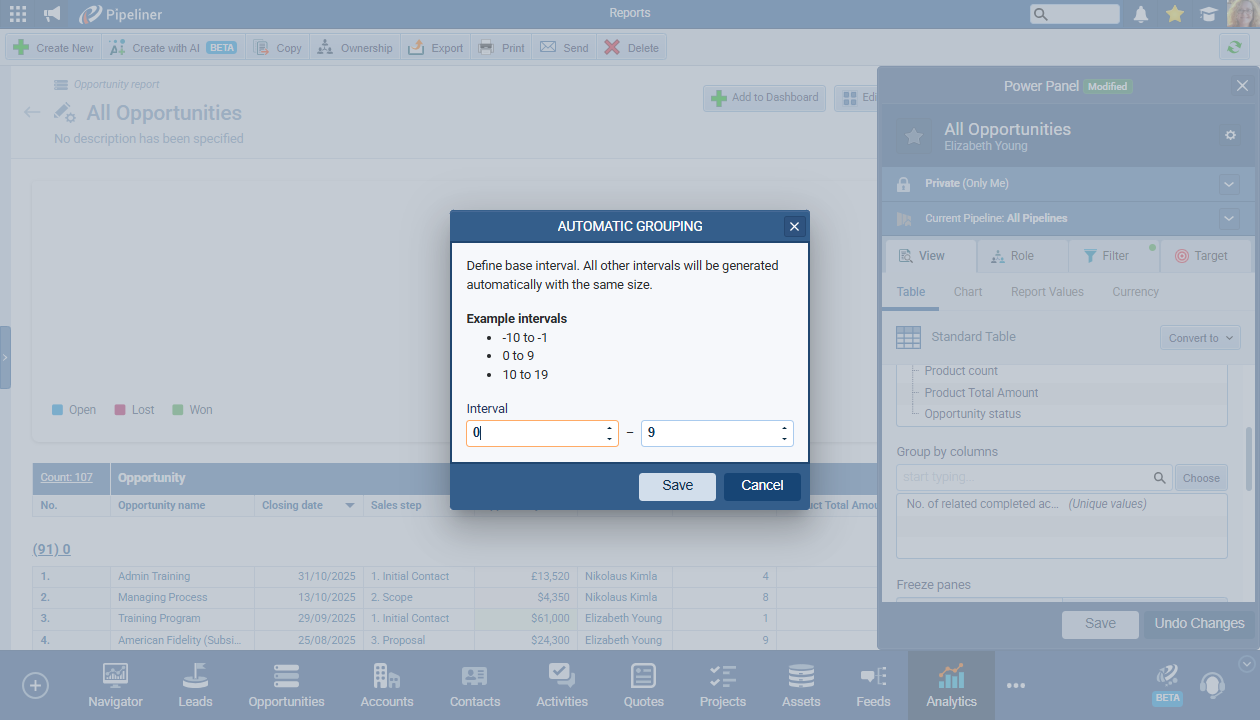Open Opportunities in bottom navigation
The width and height of the screenshot is (1260, 720).
286,686
